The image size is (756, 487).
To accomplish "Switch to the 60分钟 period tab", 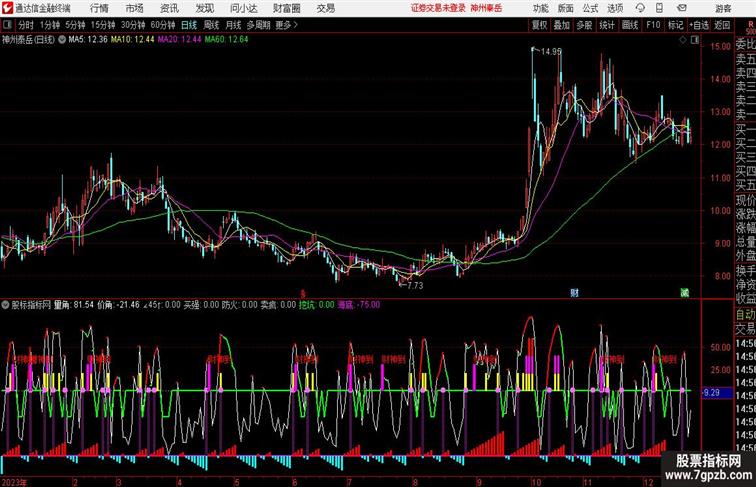I will point(163,25).
